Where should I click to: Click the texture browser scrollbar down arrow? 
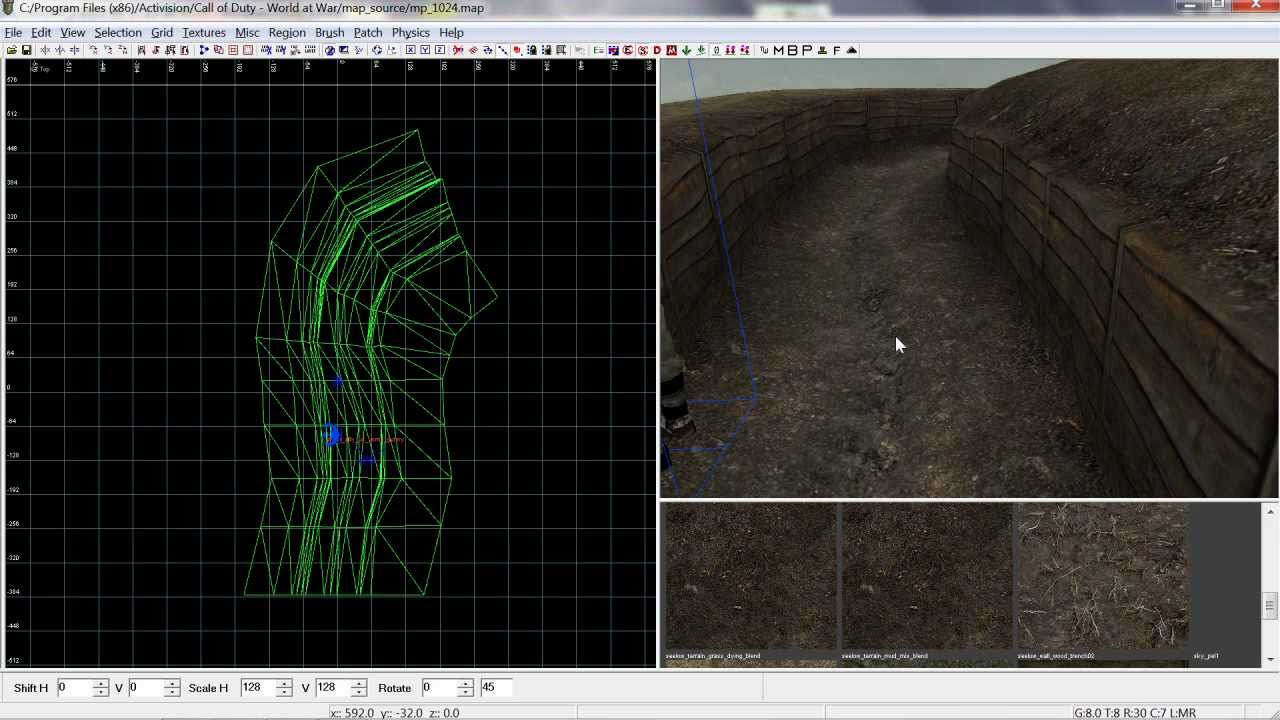[1270, 659]
